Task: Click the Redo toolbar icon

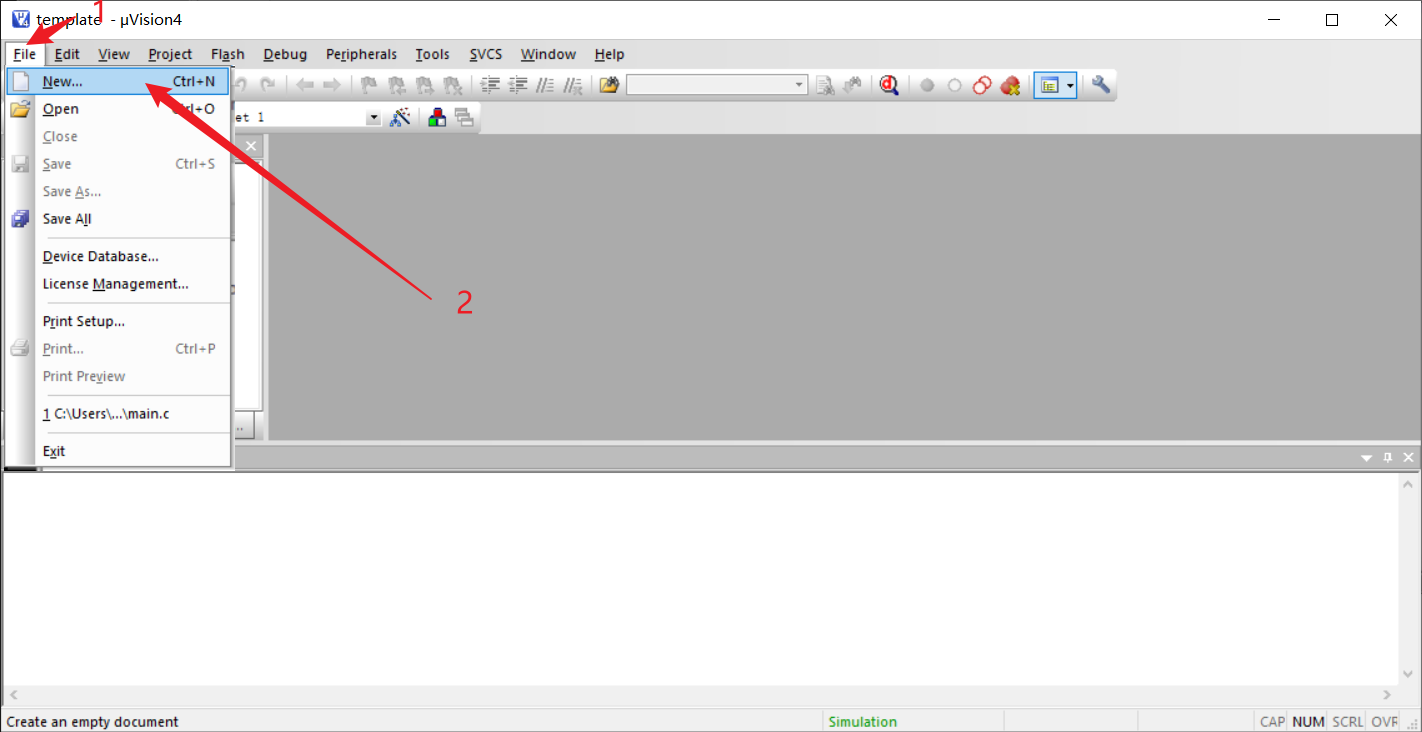Action: [x=267, y=85]
